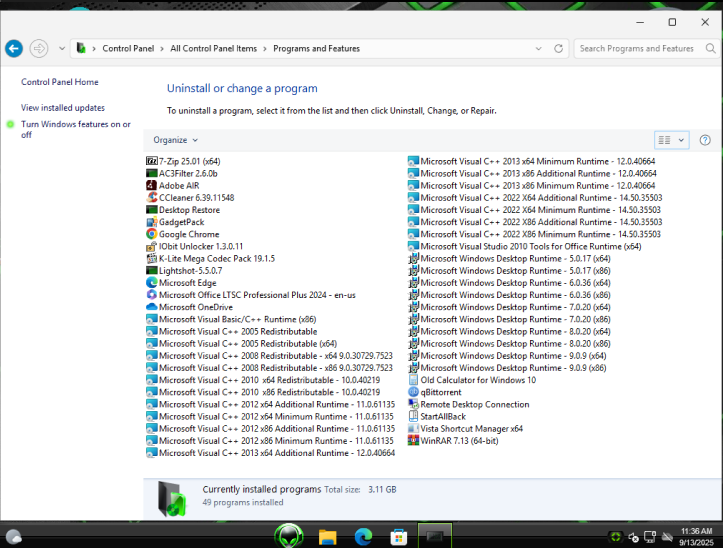Select Visual Studio 2010 Tools for Office Runtime
Image resolution: width=723 pixels, height=548 pixels.
(x=525, y=246)
